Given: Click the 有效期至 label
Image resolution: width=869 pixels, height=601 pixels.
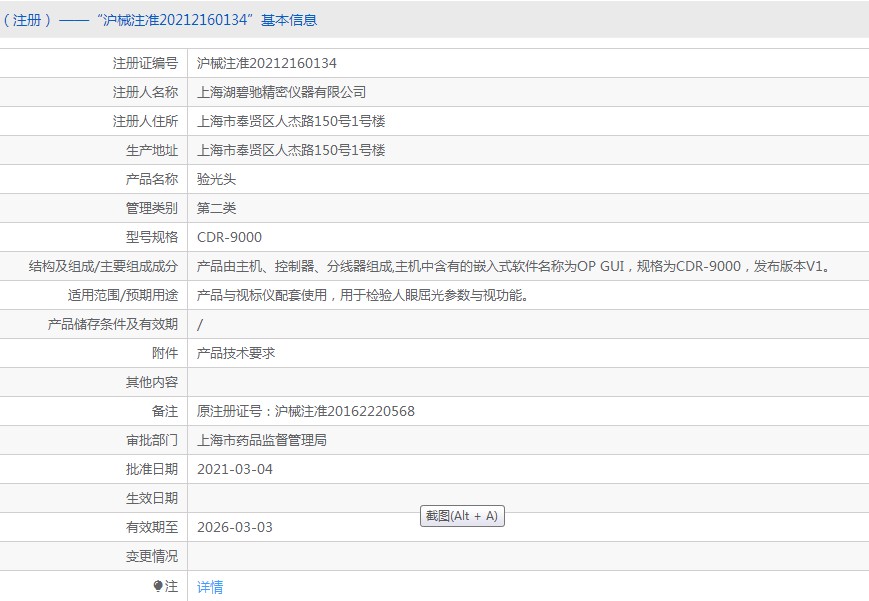Looking at the screenshot, I should (x=152, y=527).
